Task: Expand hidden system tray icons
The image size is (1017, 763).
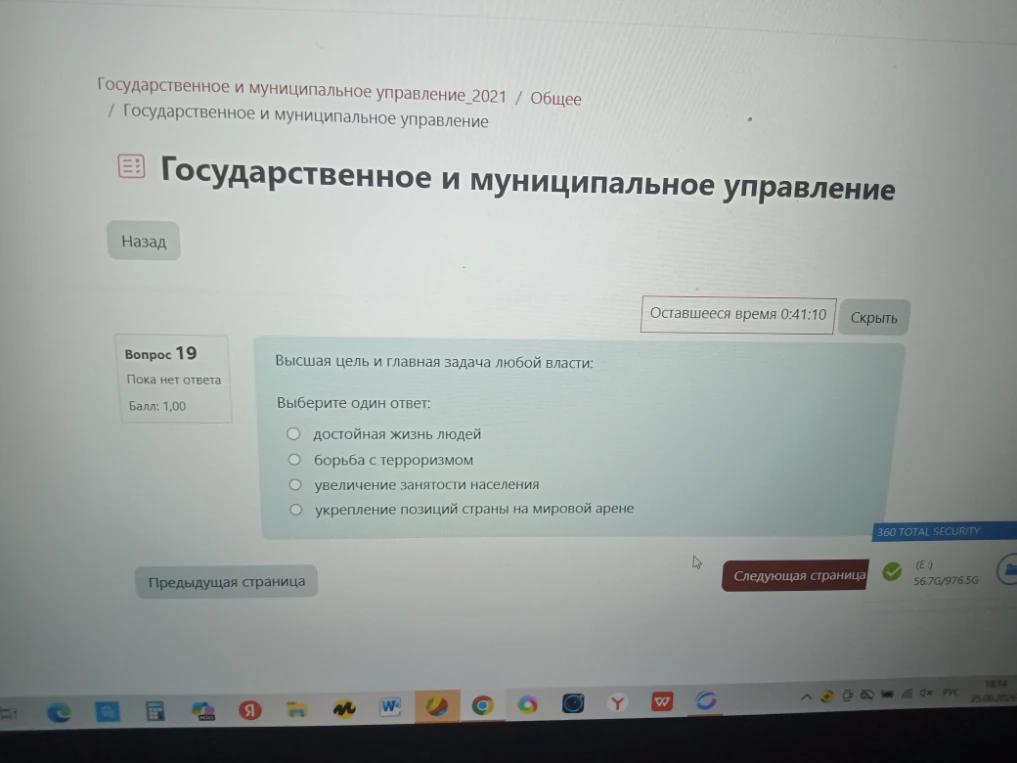Action: (x=806, y=697)
